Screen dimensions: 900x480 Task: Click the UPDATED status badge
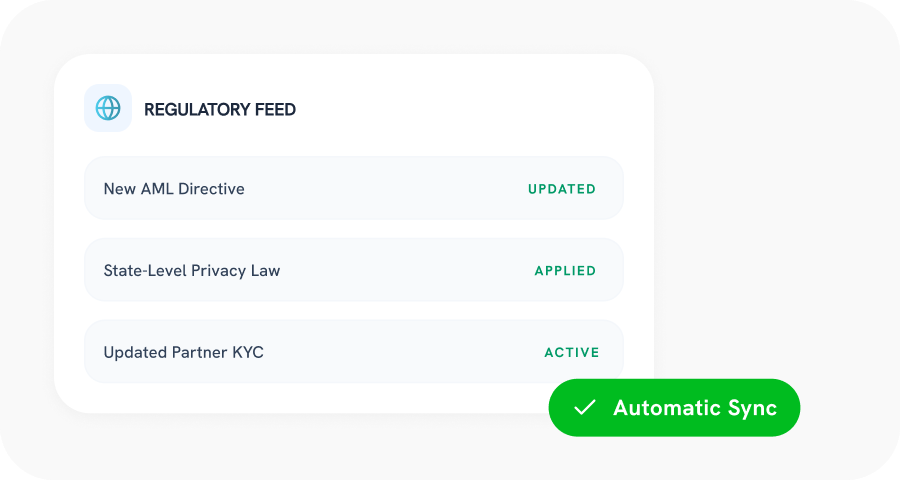point(562,189)
